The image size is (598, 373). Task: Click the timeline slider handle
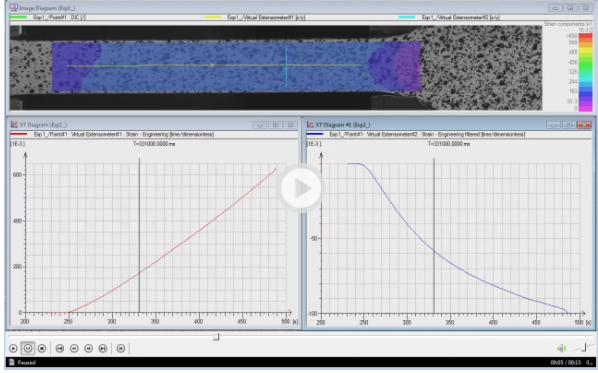pyautogui.click(x=216, y=336)
